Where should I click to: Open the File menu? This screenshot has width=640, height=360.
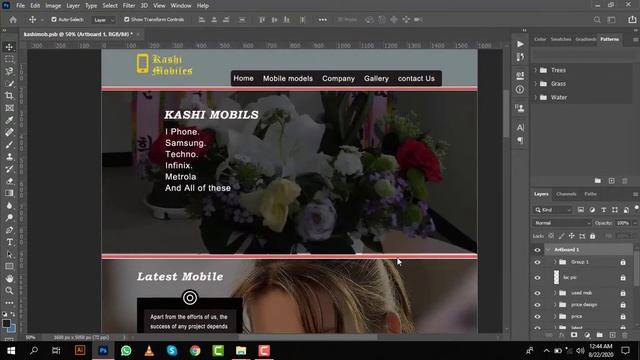pos(20,6)
